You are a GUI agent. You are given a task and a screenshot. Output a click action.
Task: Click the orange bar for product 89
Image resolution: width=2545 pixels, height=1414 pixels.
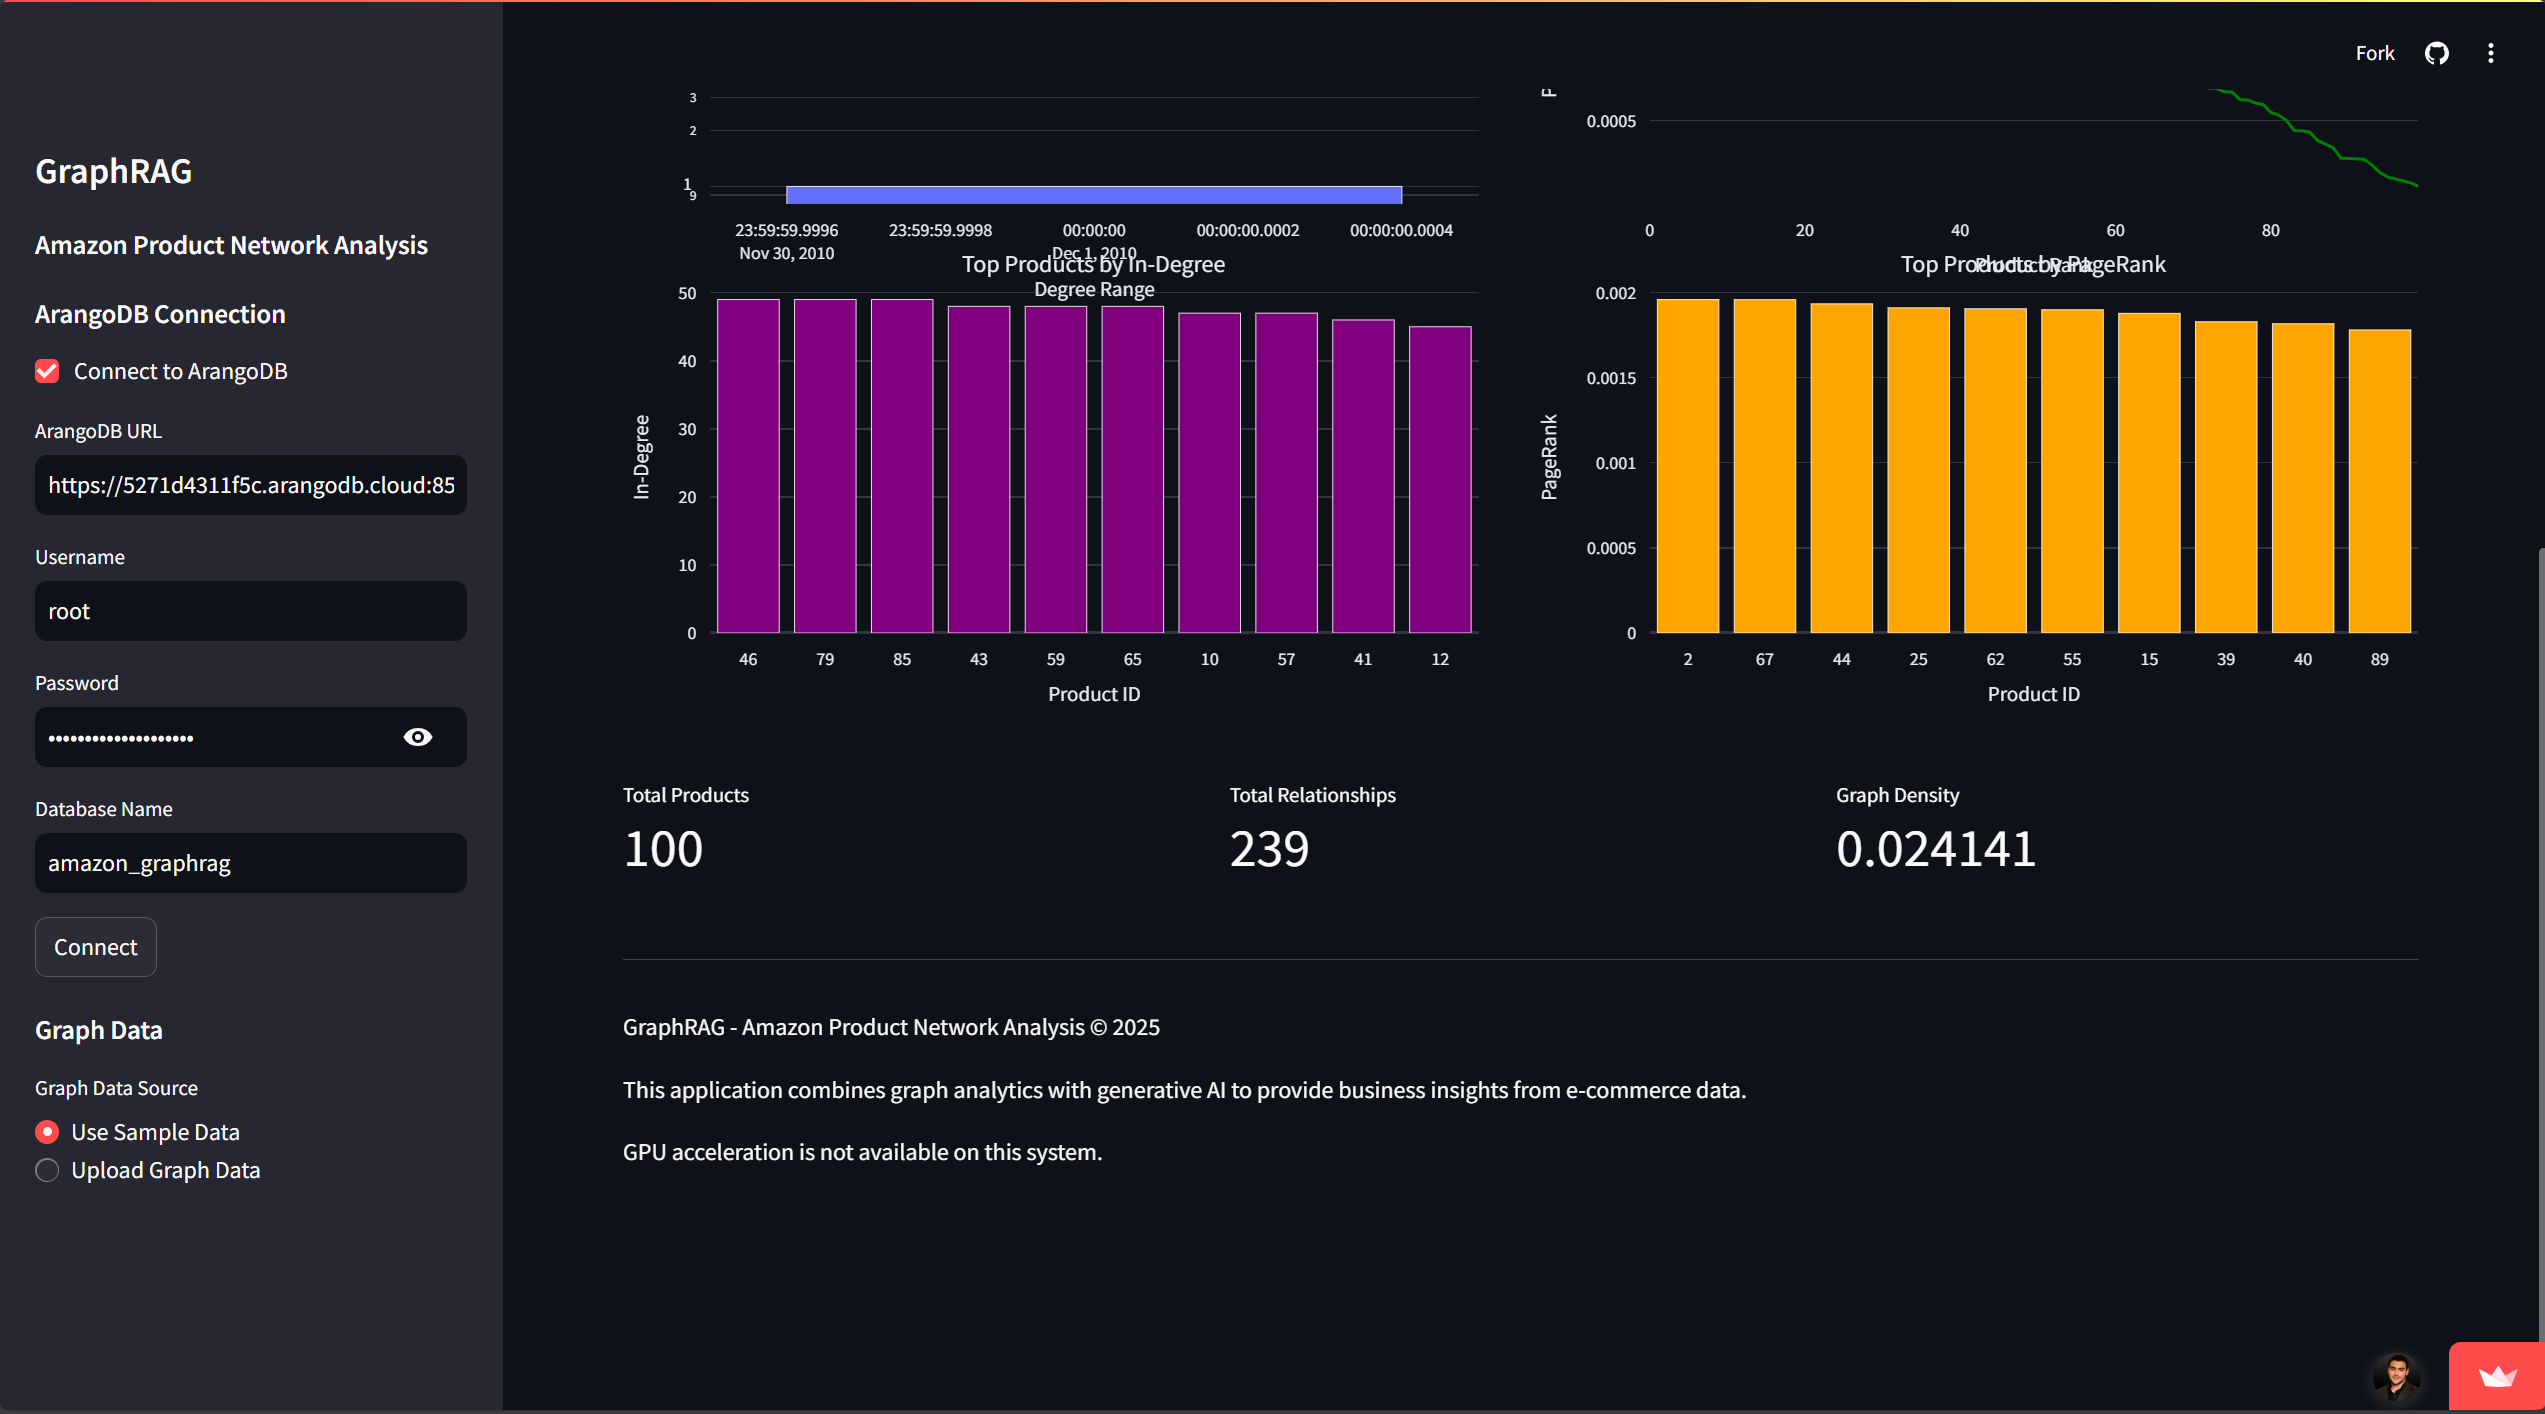[x=2379, y=480]
